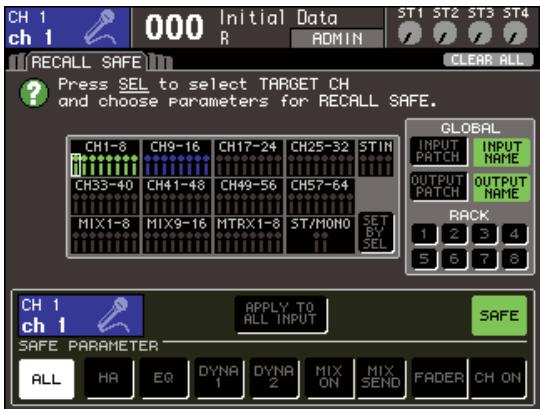Toggle RACK 3 recall safe
The height and width of the screenshot is (409, 540).
pyautogui.click(x=484, y=234)
